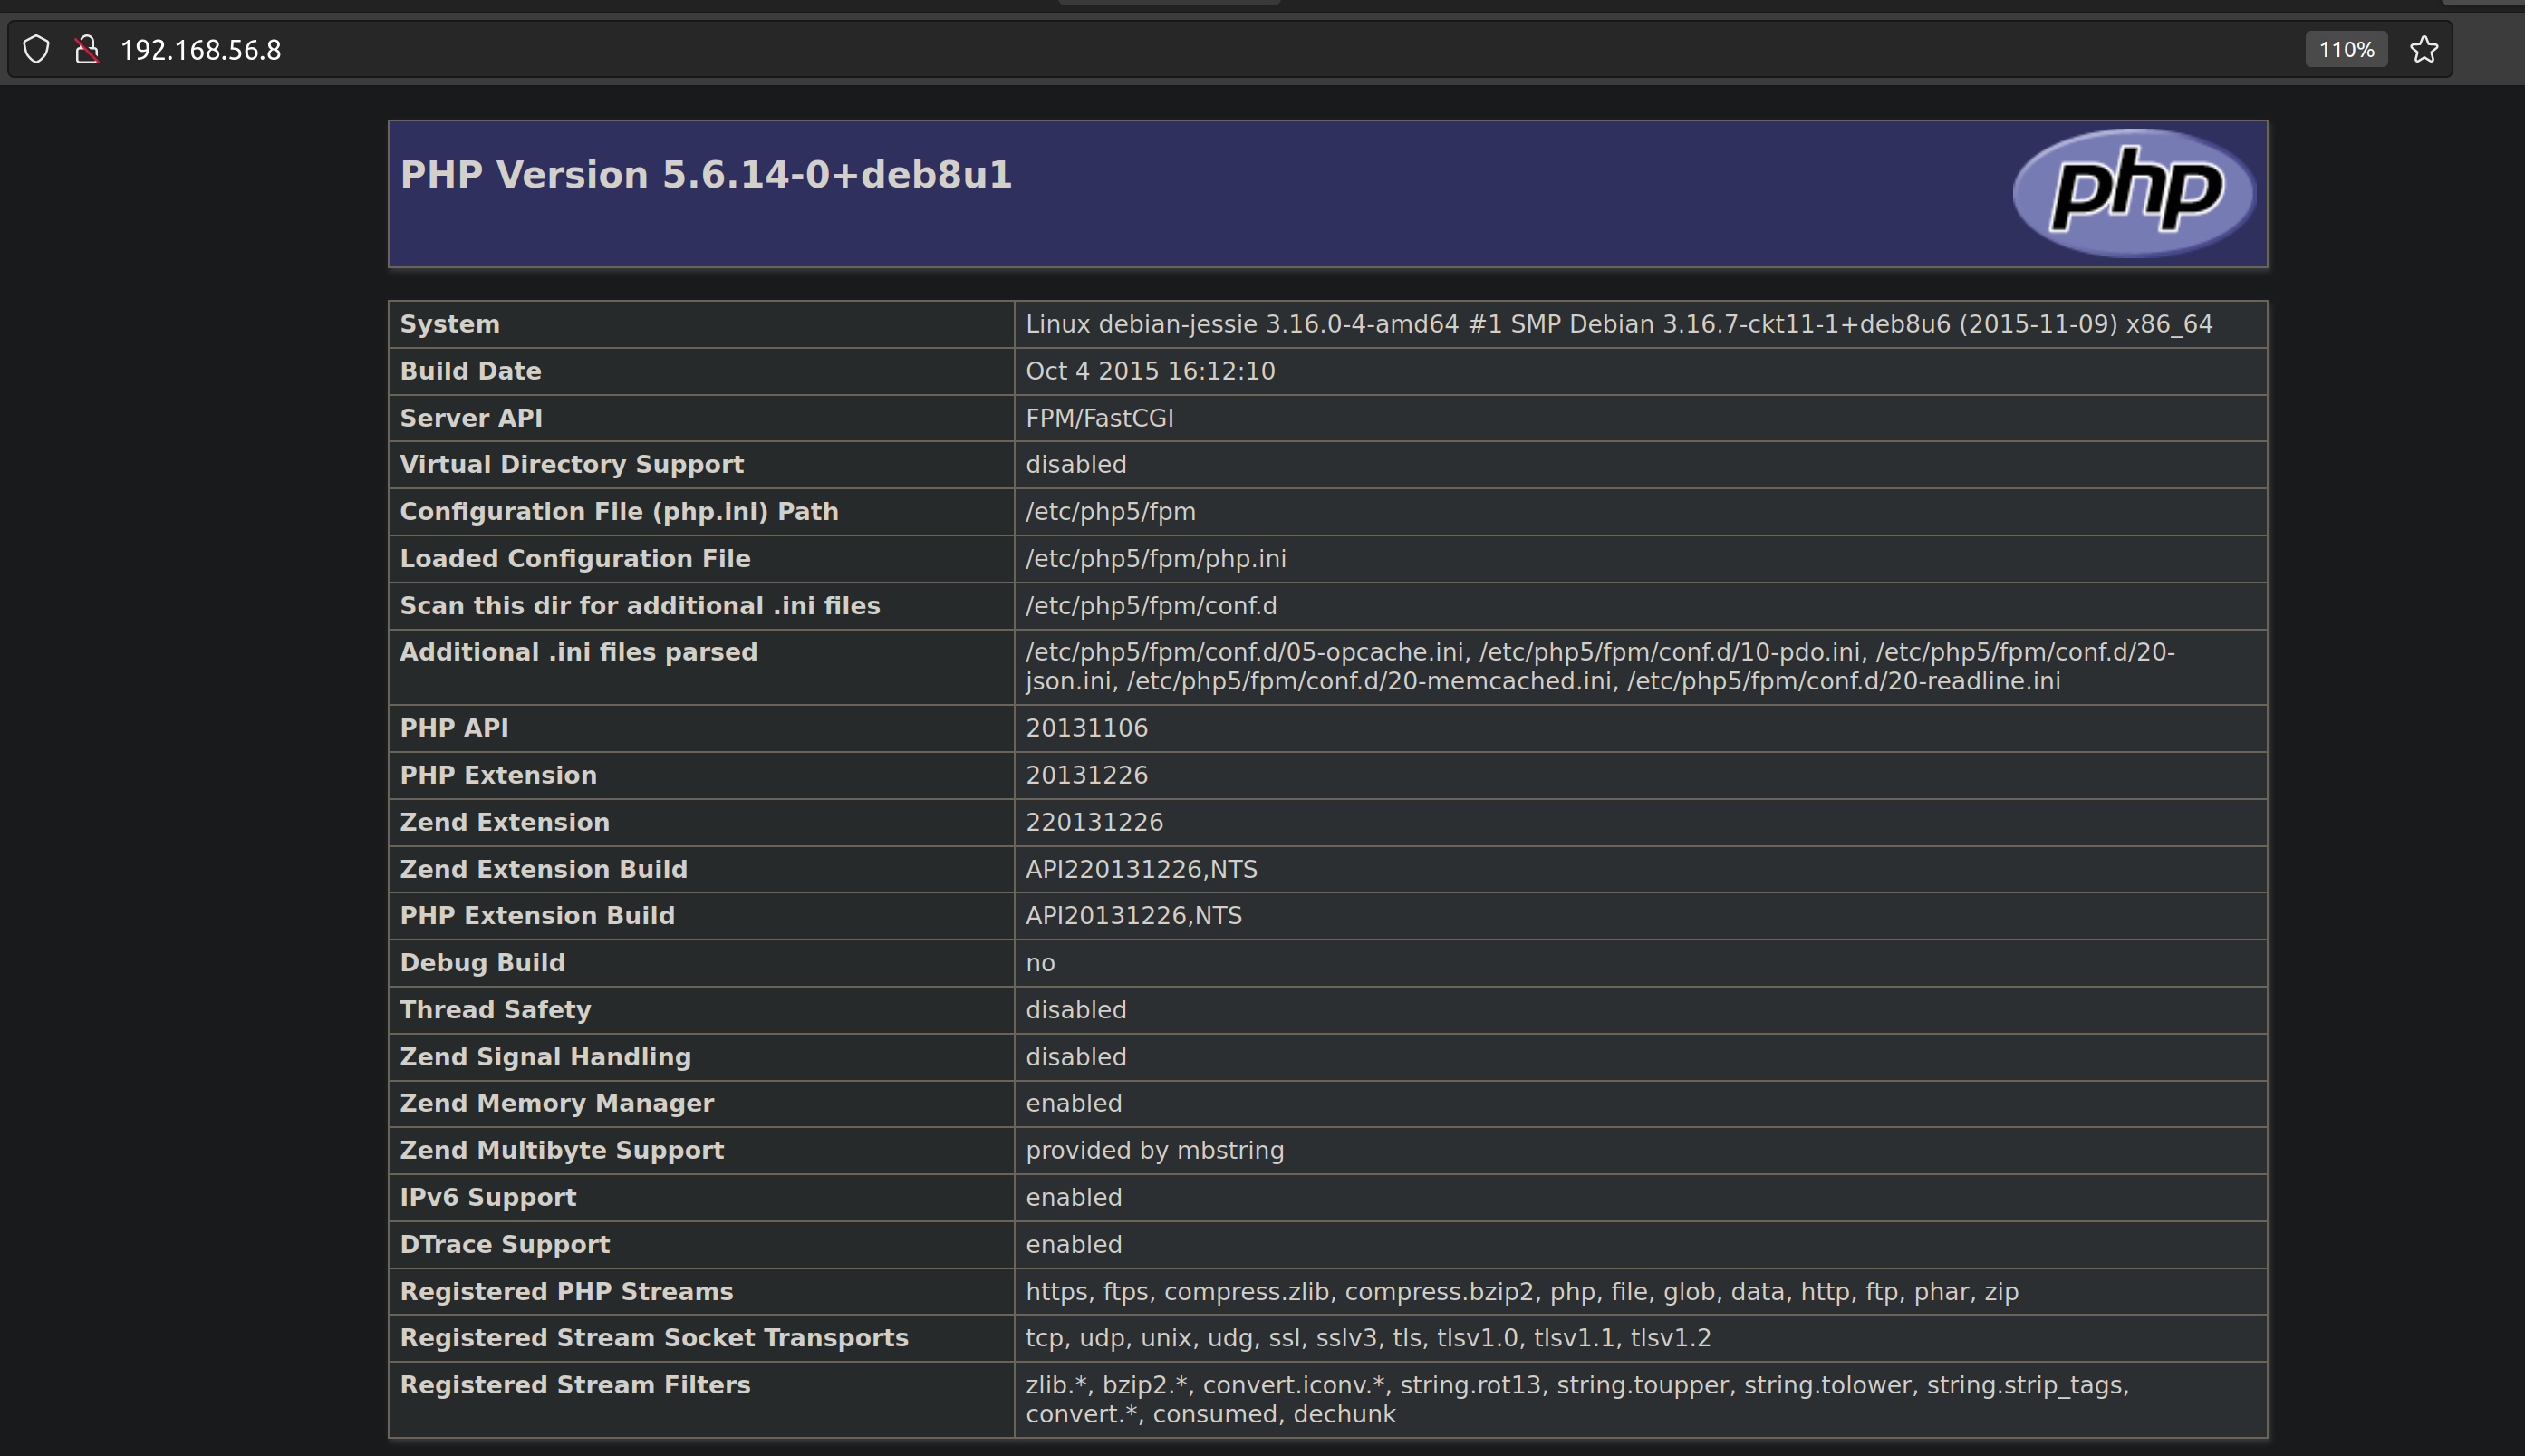Image resolution: width=2525 pixels, height=1456 pixels.
Task: Click the Linux debian-jessie system value text
Action: click(x=1618, y=324)
